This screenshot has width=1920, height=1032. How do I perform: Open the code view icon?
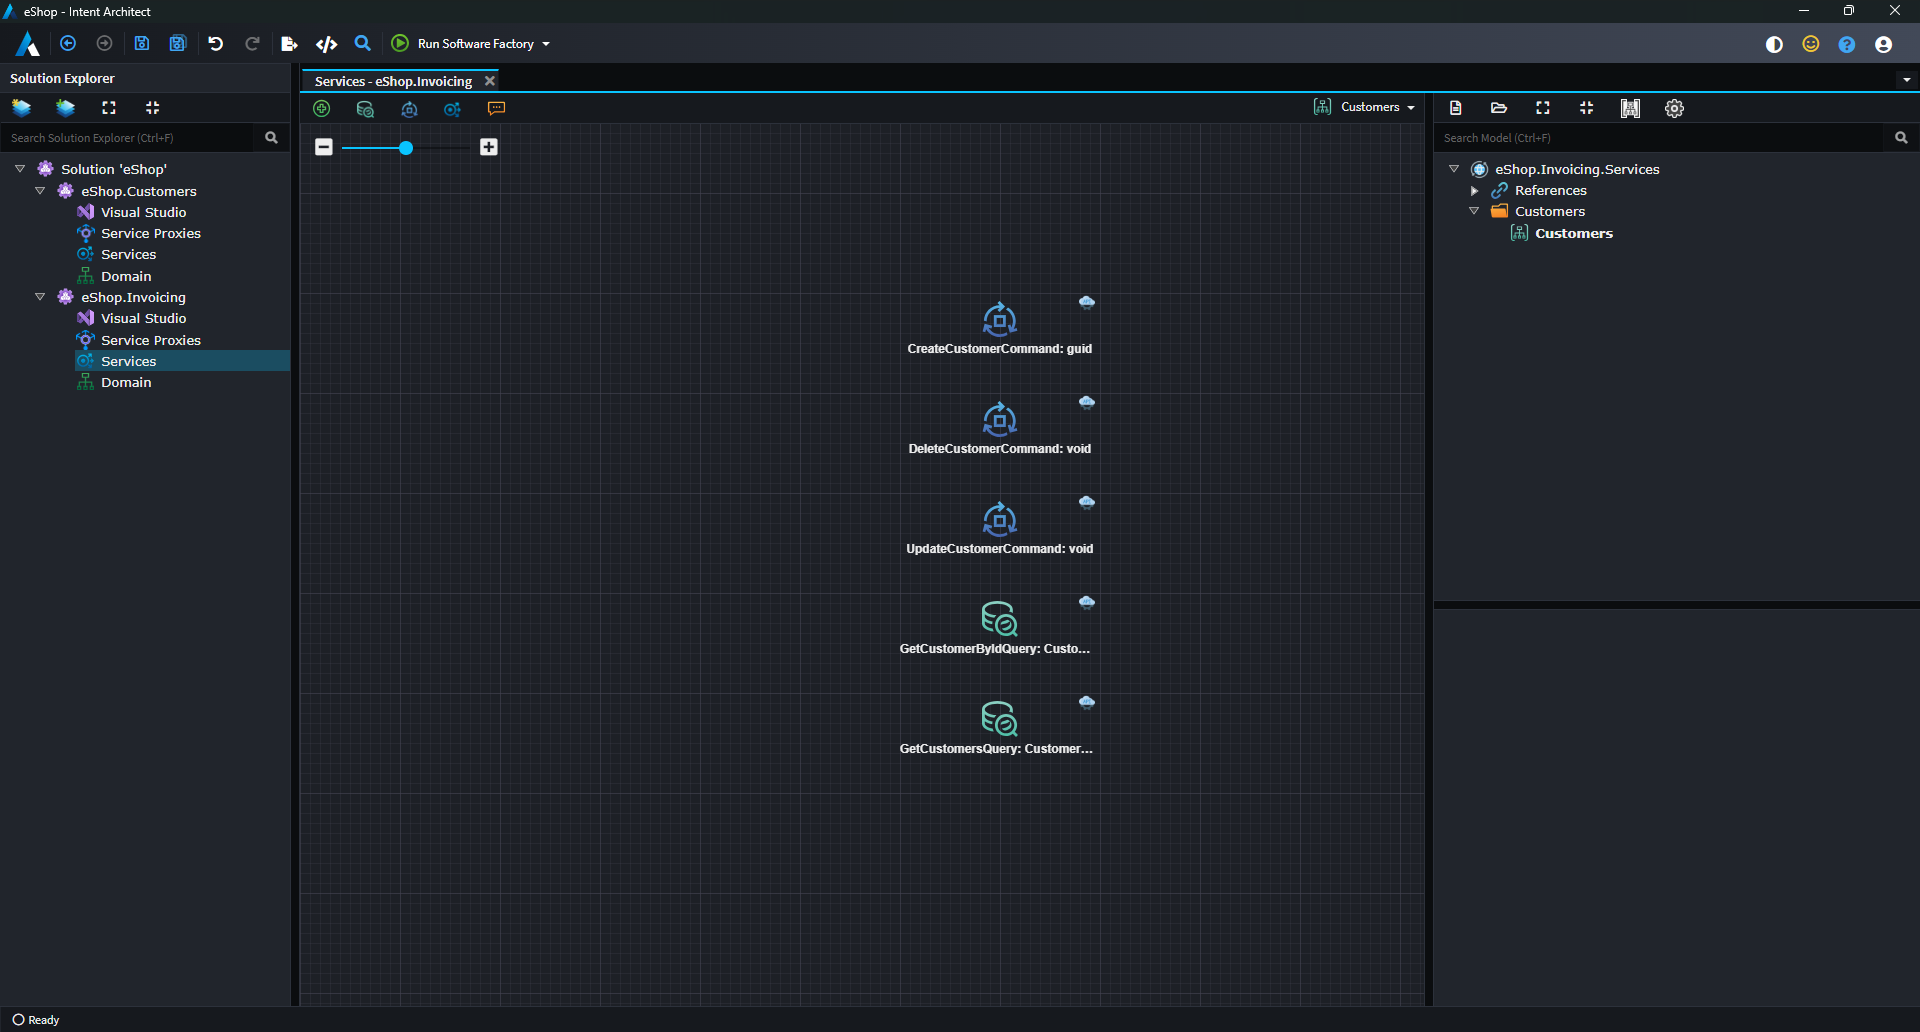pos(326,44)
